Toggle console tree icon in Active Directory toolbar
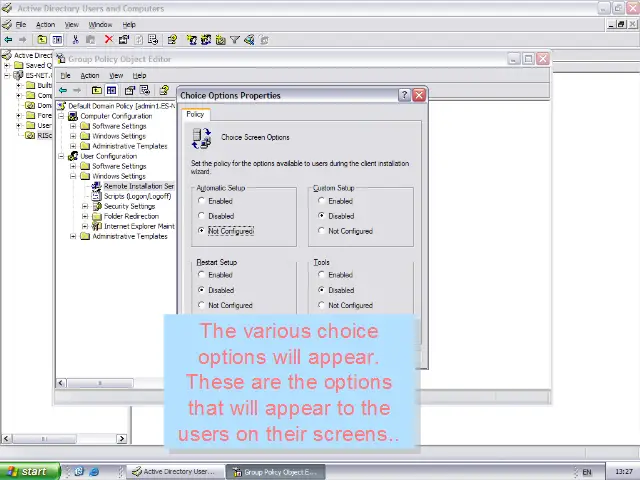The image size is (640, 480). pyautogui.click(x=57, y=40)
